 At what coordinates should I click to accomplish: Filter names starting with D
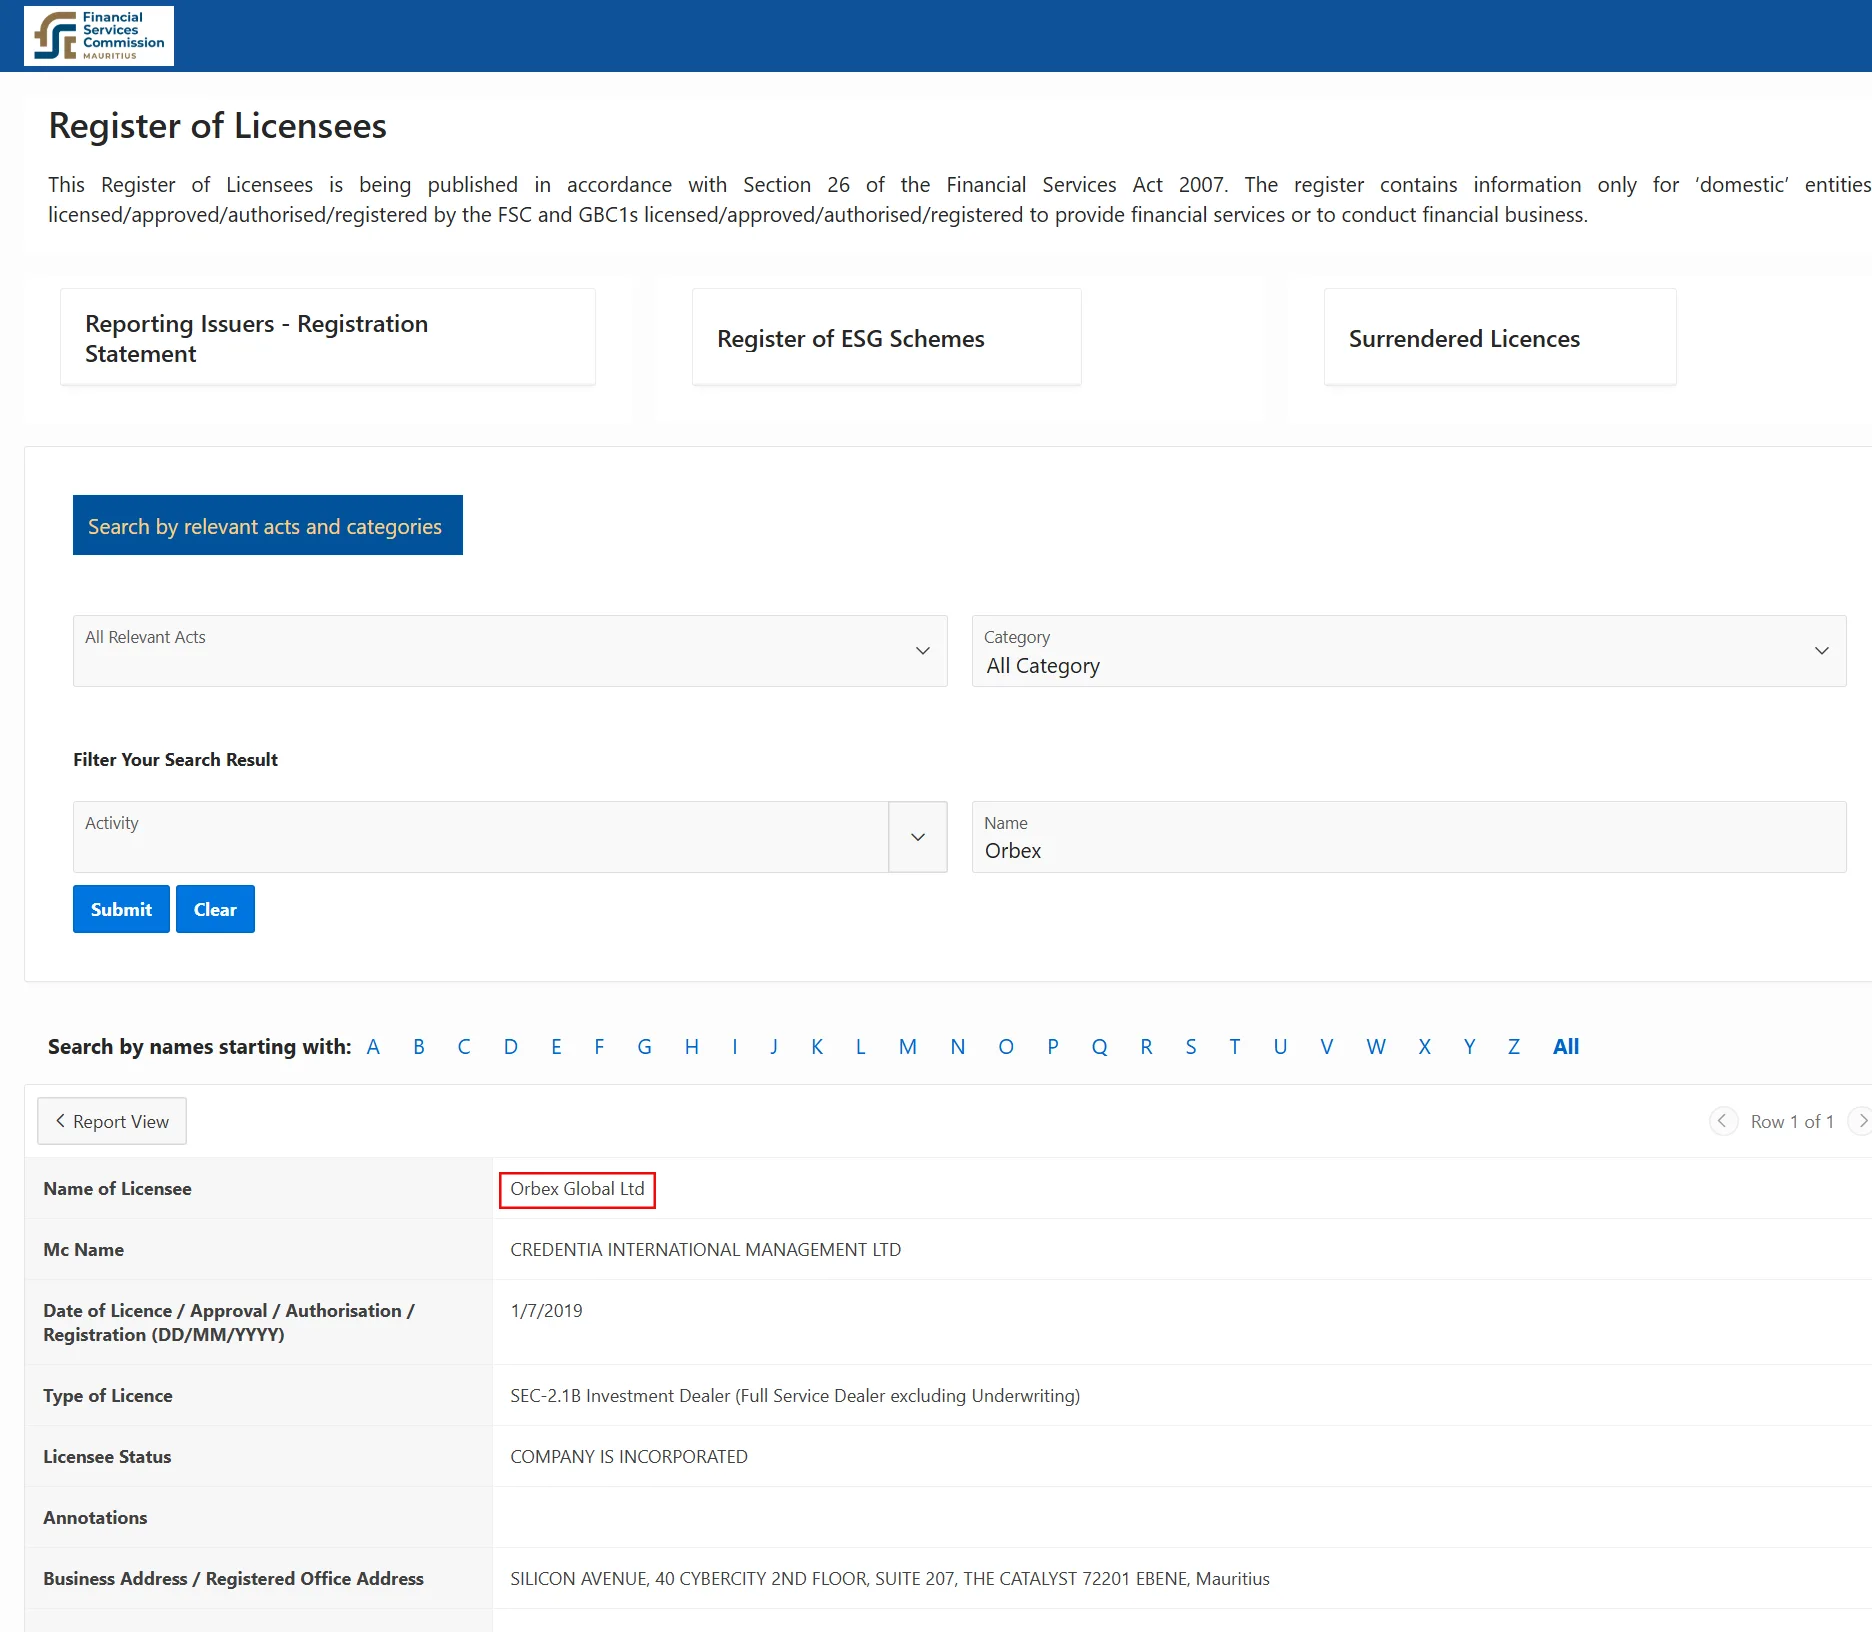(x=511, y=1047)
